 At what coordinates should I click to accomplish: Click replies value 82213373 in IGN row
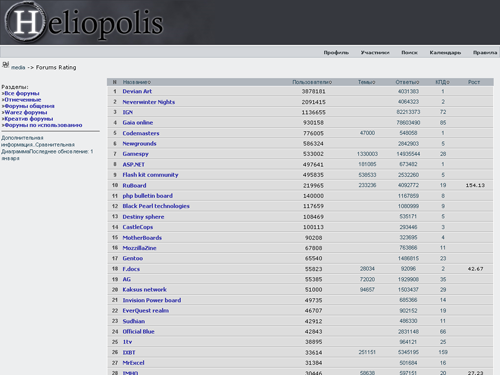(x=408, y=112)
